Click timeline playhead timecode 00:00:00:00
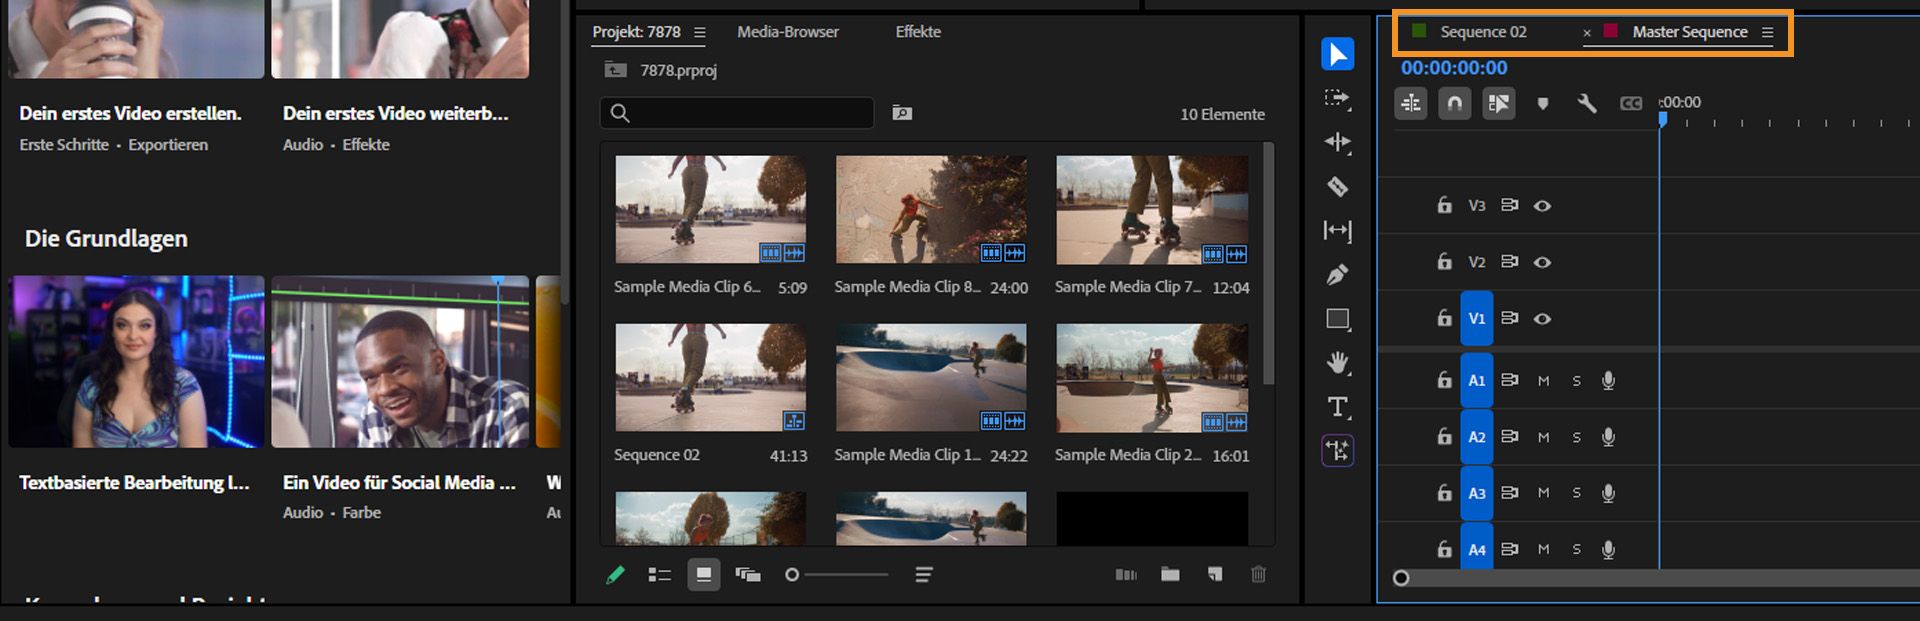Image resolution: width=1920 pixels, height=621 pixels. tap(1454, 68)
